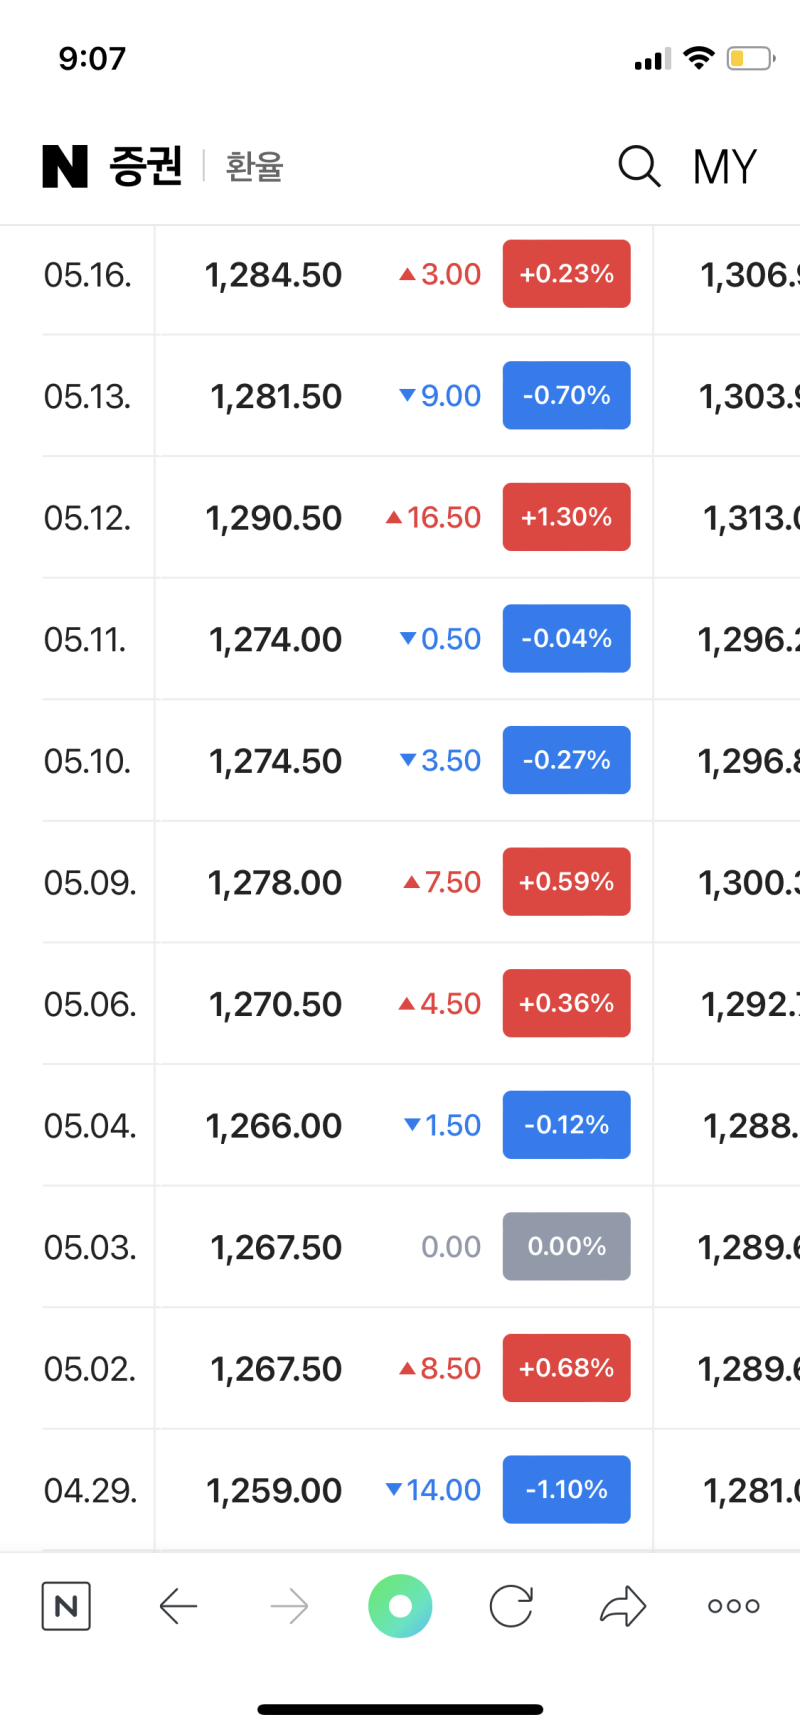The width and height of the screenshot is (800, 1732).
Task: Go back with the left arrow icon
Action: coord(178,1607)
